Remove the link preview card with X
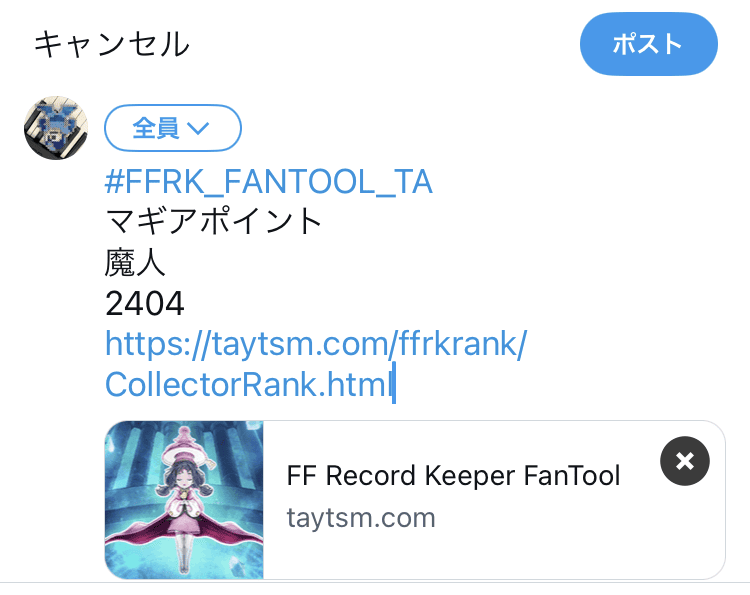Image resolution: width=750 pixels, height=595 pixels. tap(684, 461)
